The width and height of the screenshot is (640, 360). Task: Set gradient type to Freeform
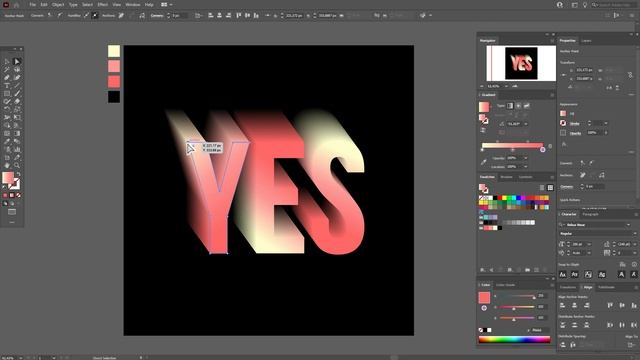(x=527, y=106)
